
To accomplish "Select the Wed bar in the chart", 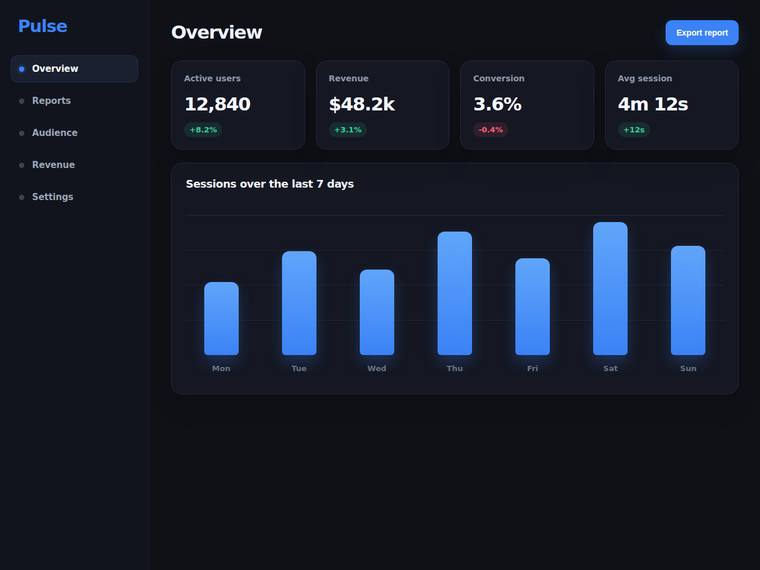I will [377, 312].
